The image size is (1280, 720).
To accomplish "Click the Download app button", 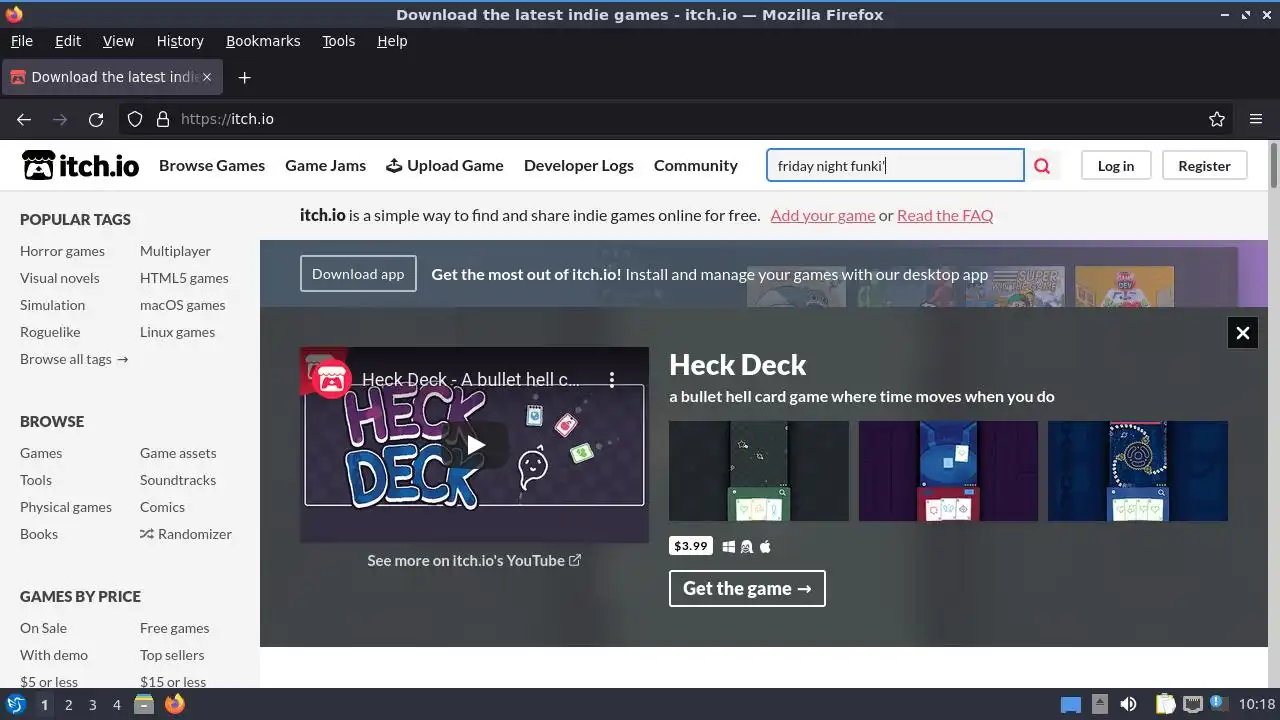I will tap(358, 274).
